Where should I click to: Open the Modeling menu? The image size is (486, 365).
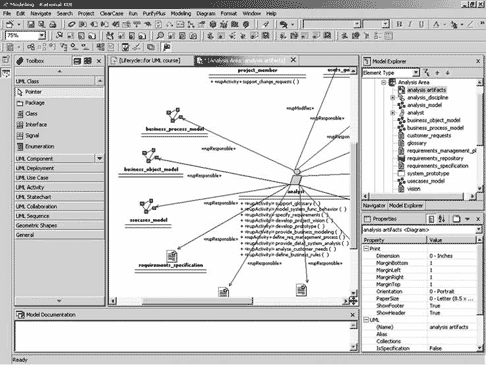[x=181, y=14]
